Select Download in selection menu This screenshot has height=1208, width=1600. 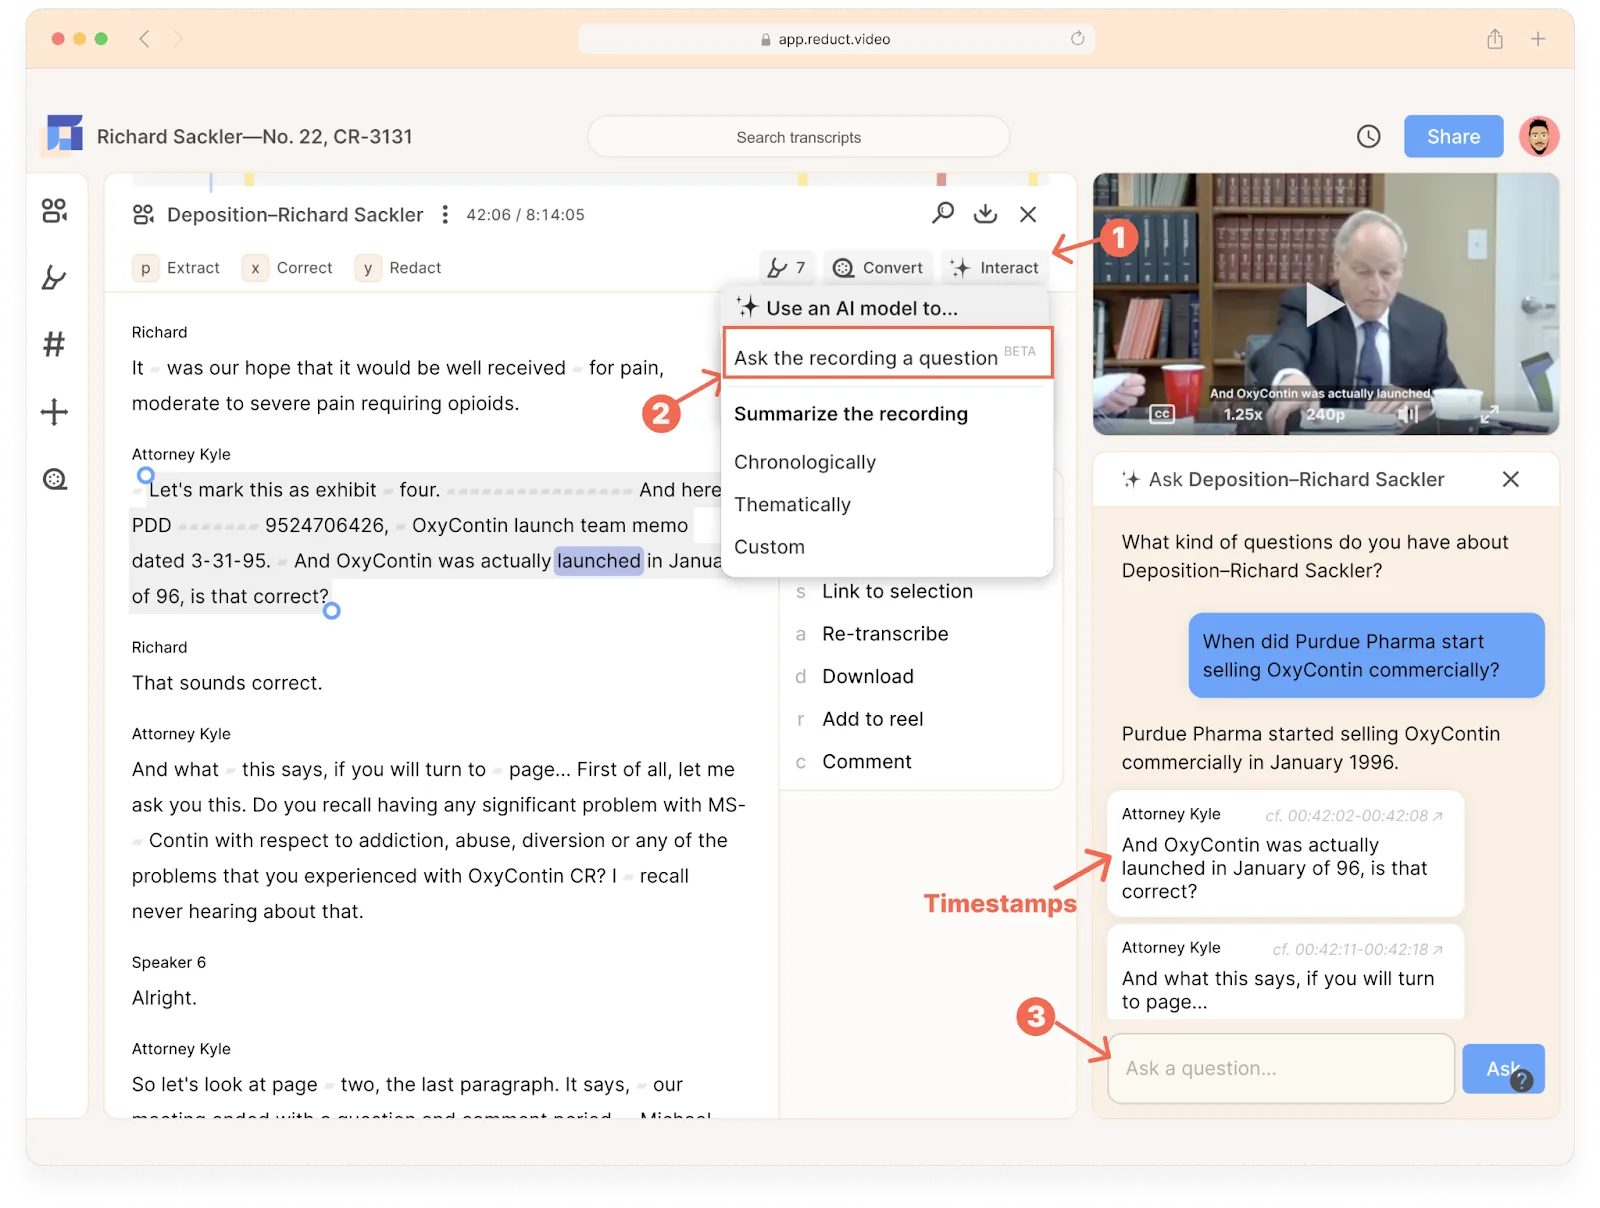point(868,677)
